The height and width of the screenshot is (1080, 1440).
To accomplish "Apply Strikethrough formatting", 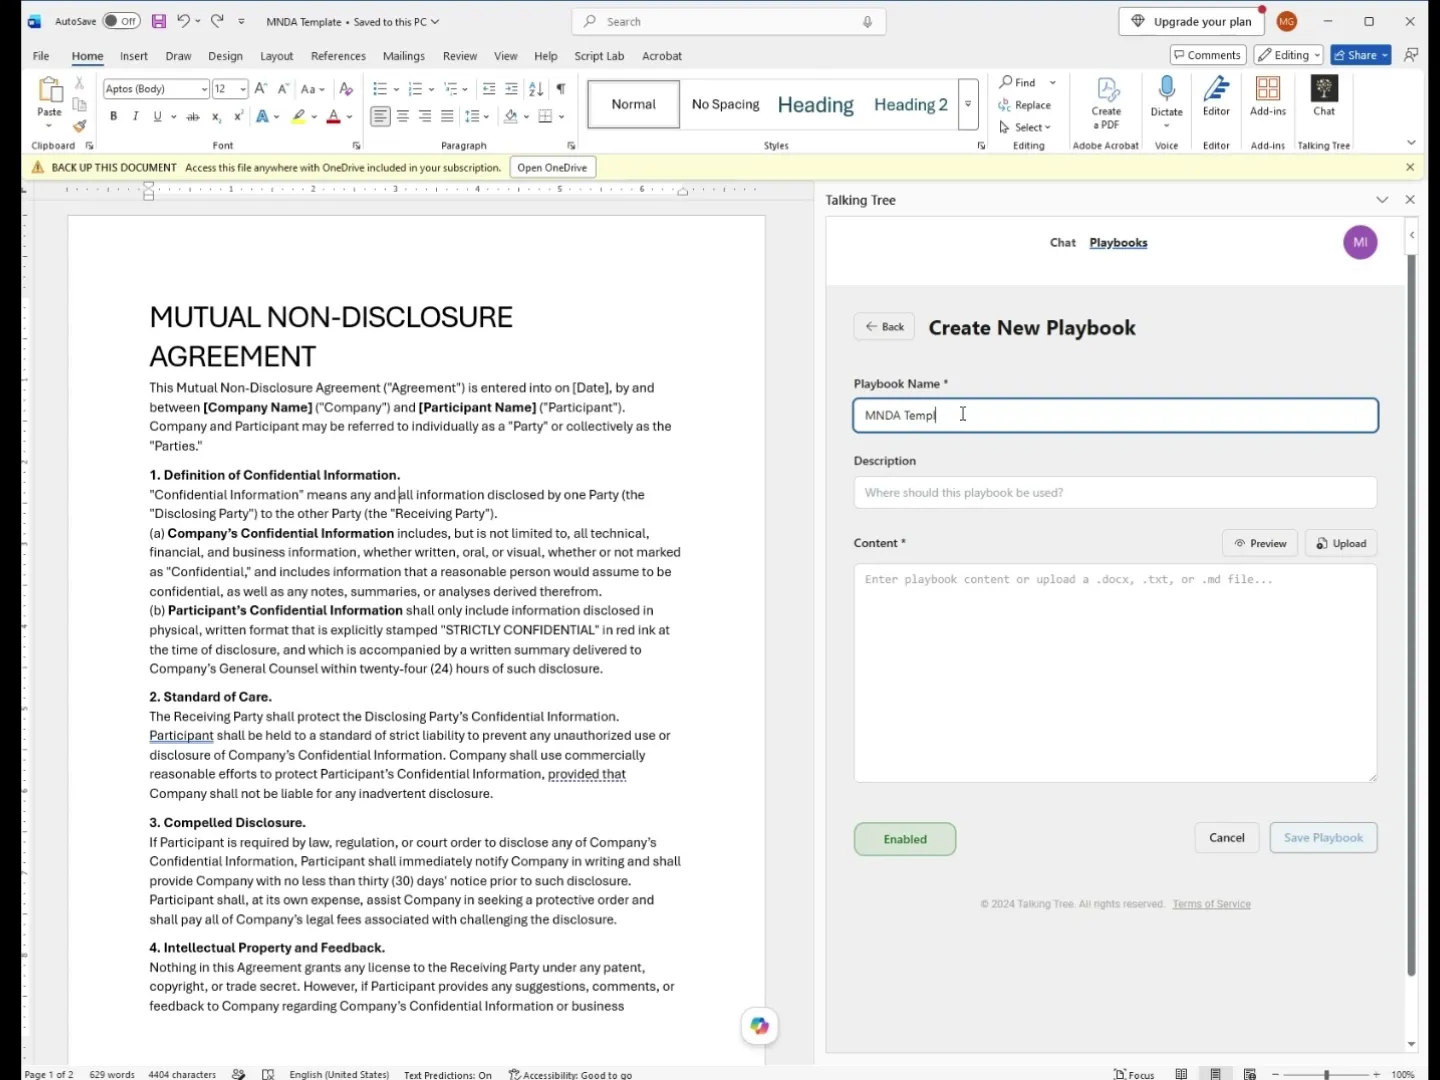I will (193, 117).
